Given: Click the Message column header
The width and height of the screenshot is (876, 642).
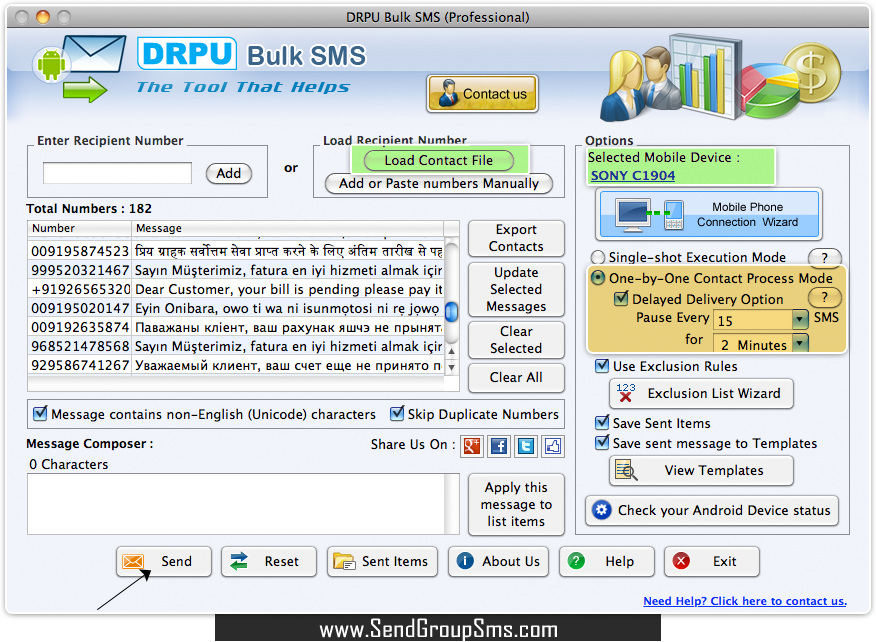Looking at the screenshot, I should pos(288,228).
